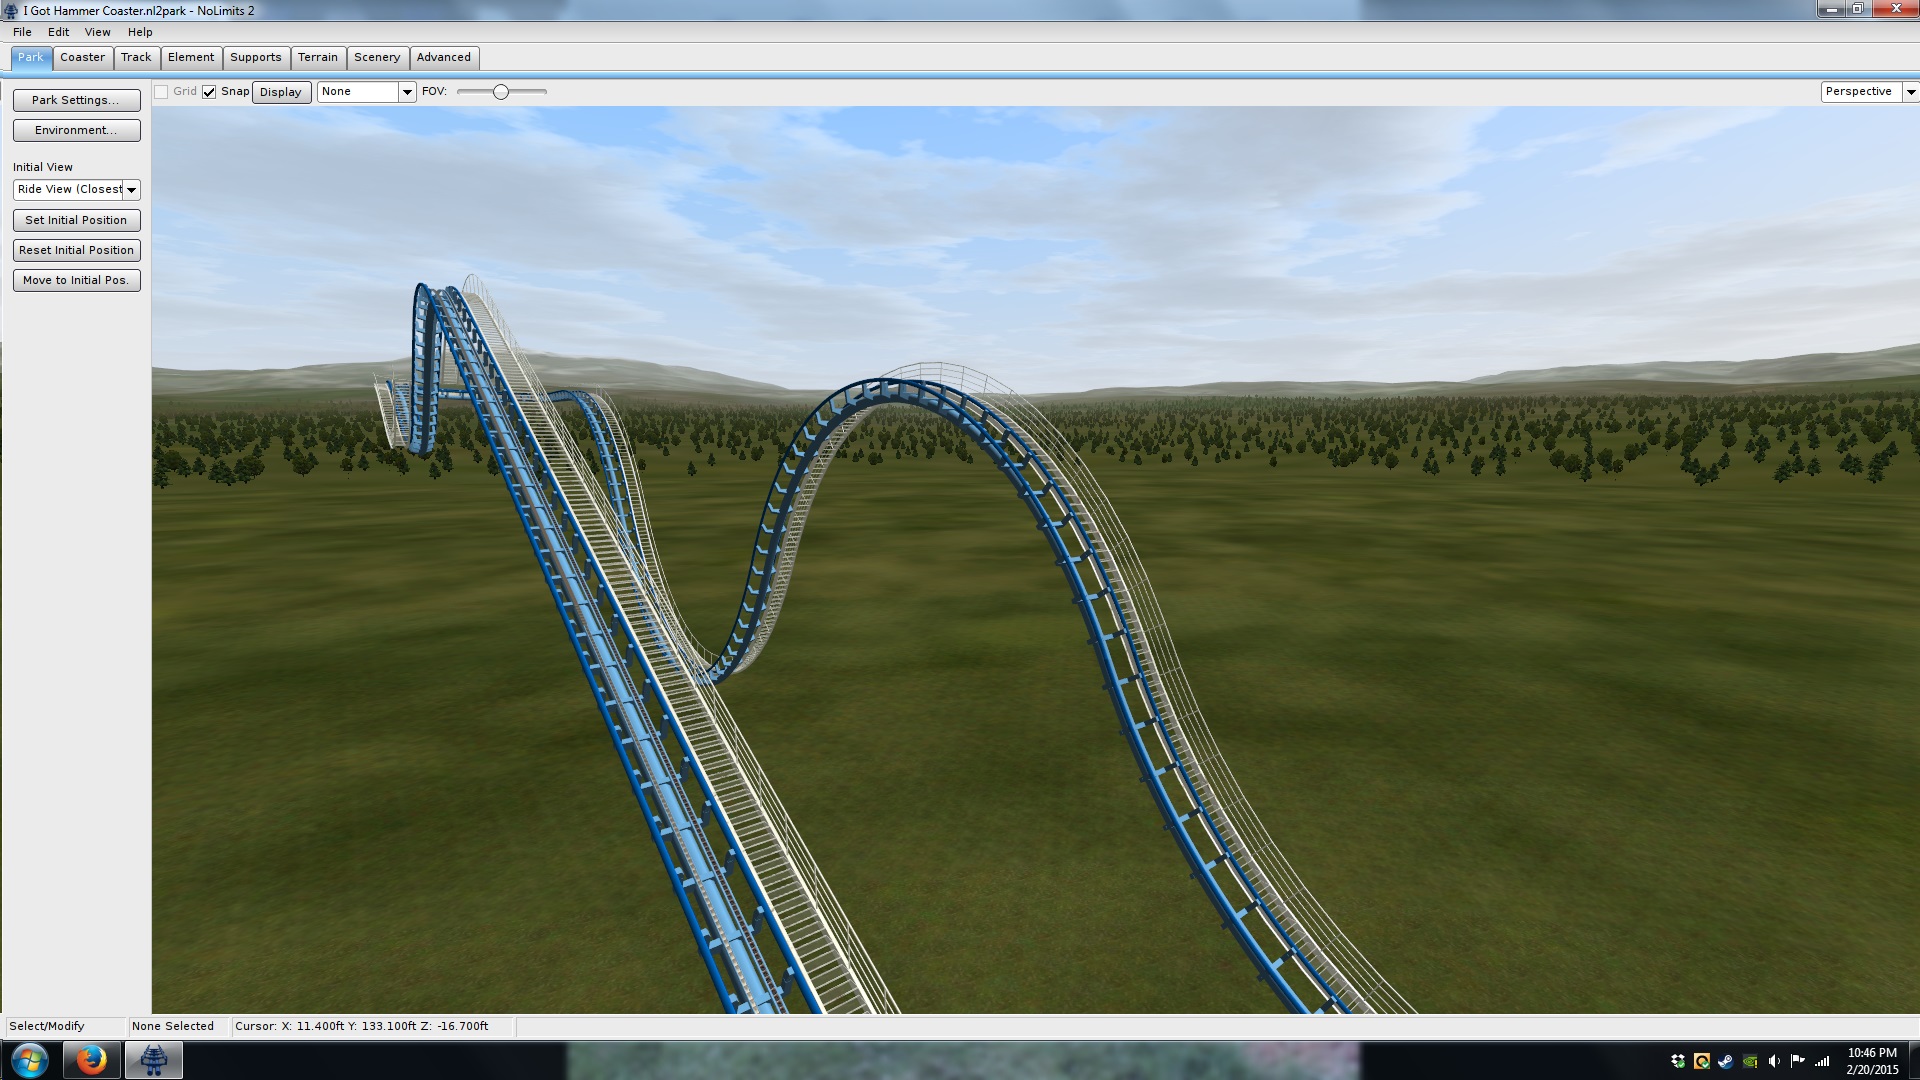Open the Action Center flag icon
Screen dimensions: 1920x1080
pyautogui.click(x=1798, y=1061)
